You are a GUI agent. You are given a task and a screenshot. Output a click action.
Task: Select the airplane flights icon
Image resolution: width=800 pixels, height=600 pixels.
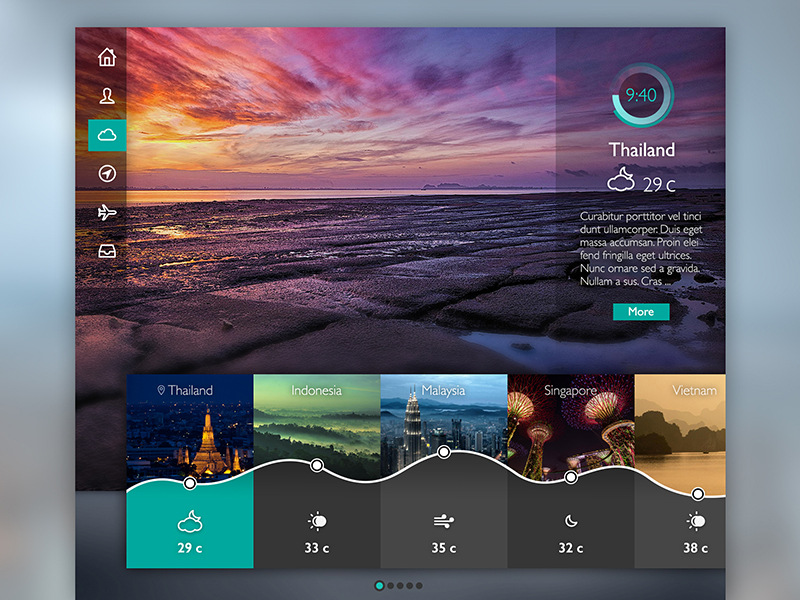tap(107, 212)
